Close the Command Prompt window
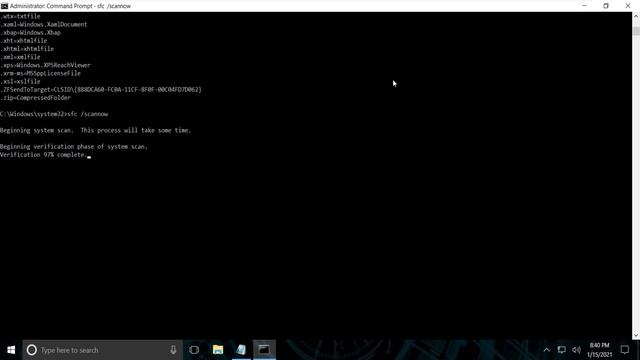 [628, 6]
